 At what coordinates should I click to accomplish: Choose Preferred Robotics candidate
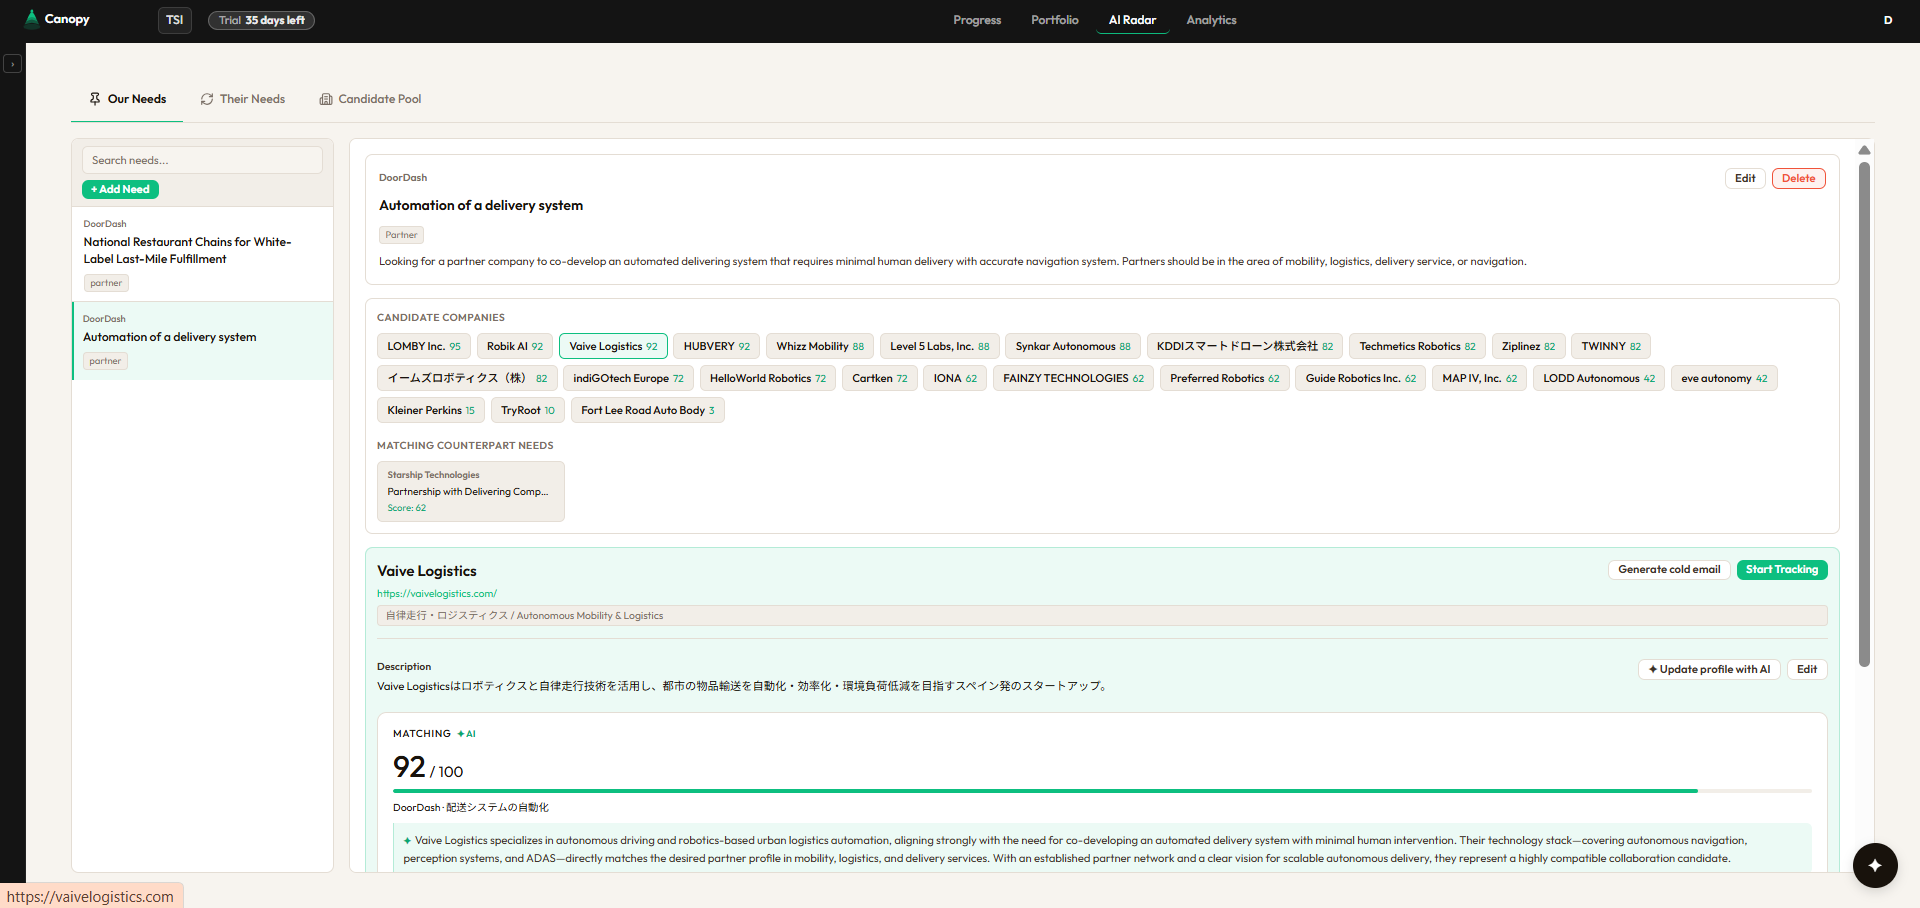(x=1224, y=378)
